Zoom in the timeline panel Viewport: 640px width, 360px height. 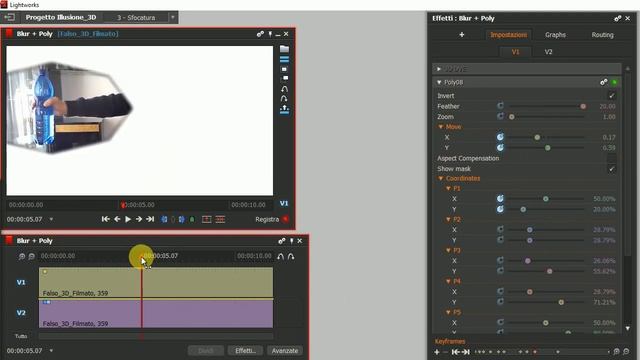[x=22, y=256]
